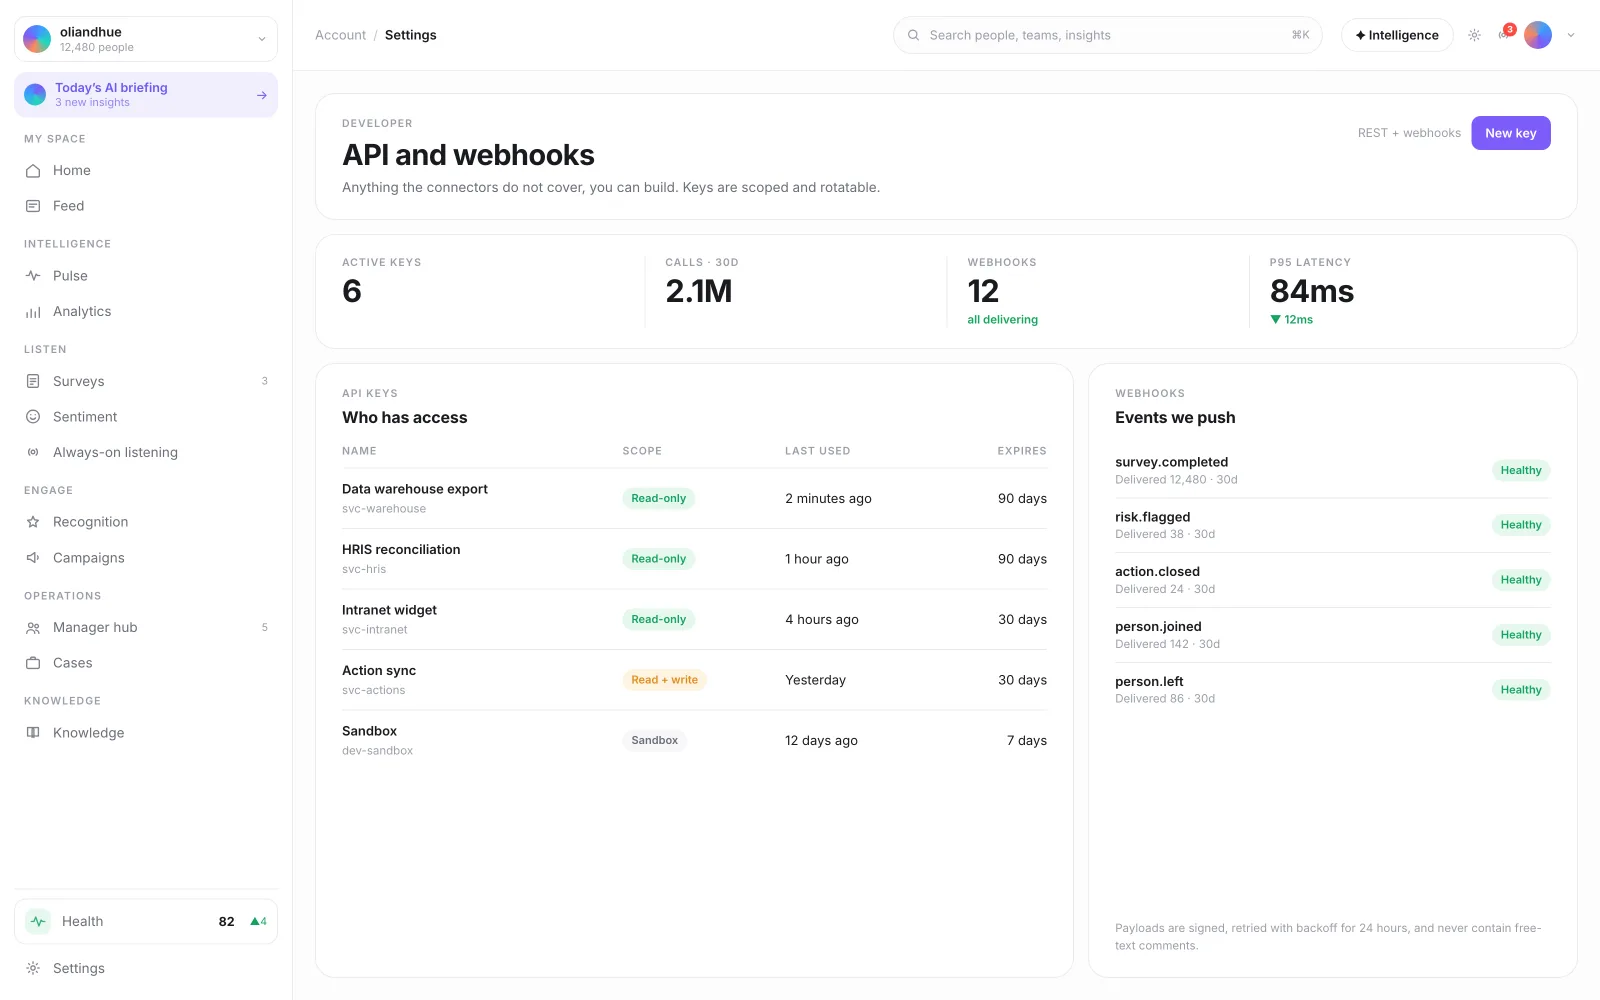Screen dimensions: 1600x1000
Task: Click the AI briefing orb icon
Action: [35, 95]
